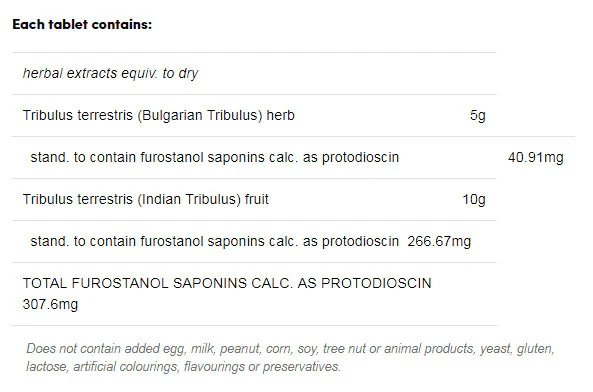Click 'furostanol saponins' in the Indian Tribulus row

[x=202, y=241]
